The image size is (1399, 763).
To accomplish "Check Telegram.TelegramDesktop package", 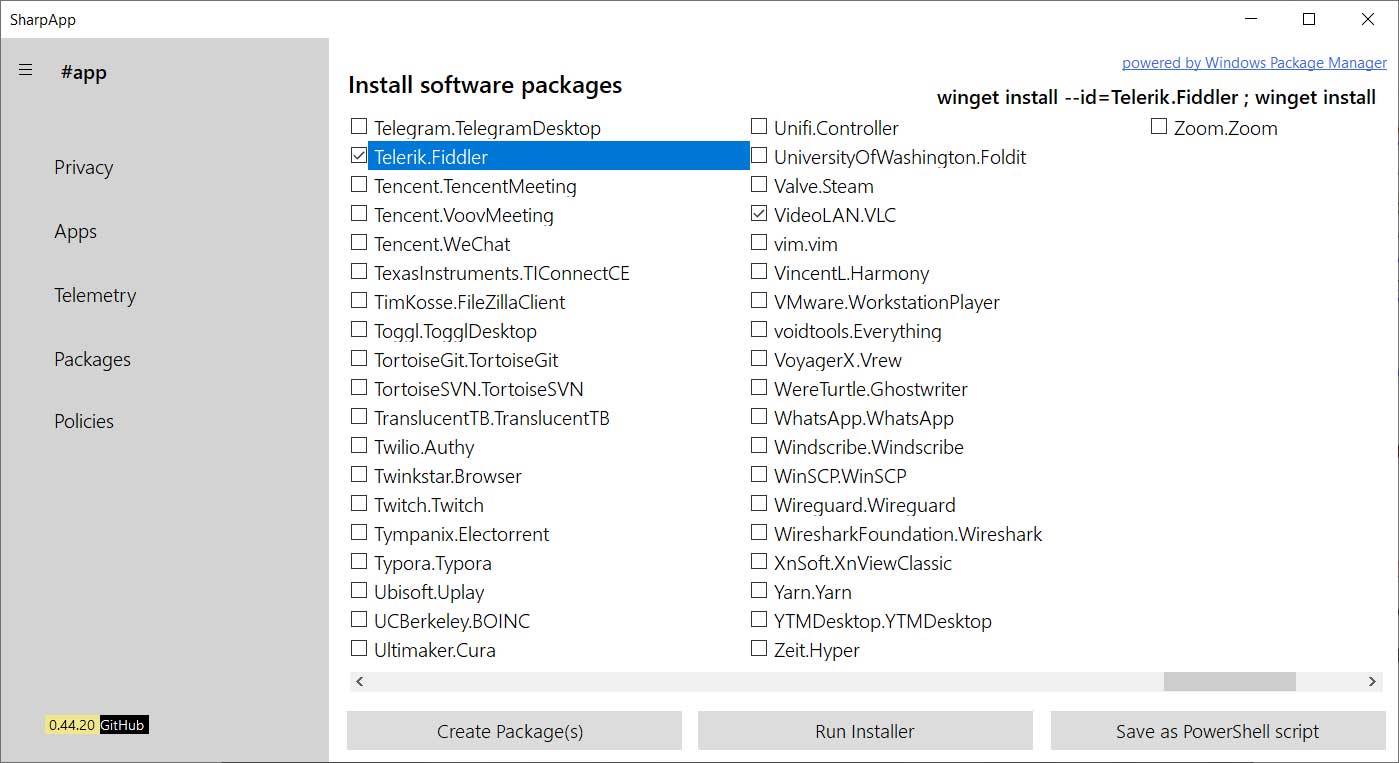I will pos(358,127).
